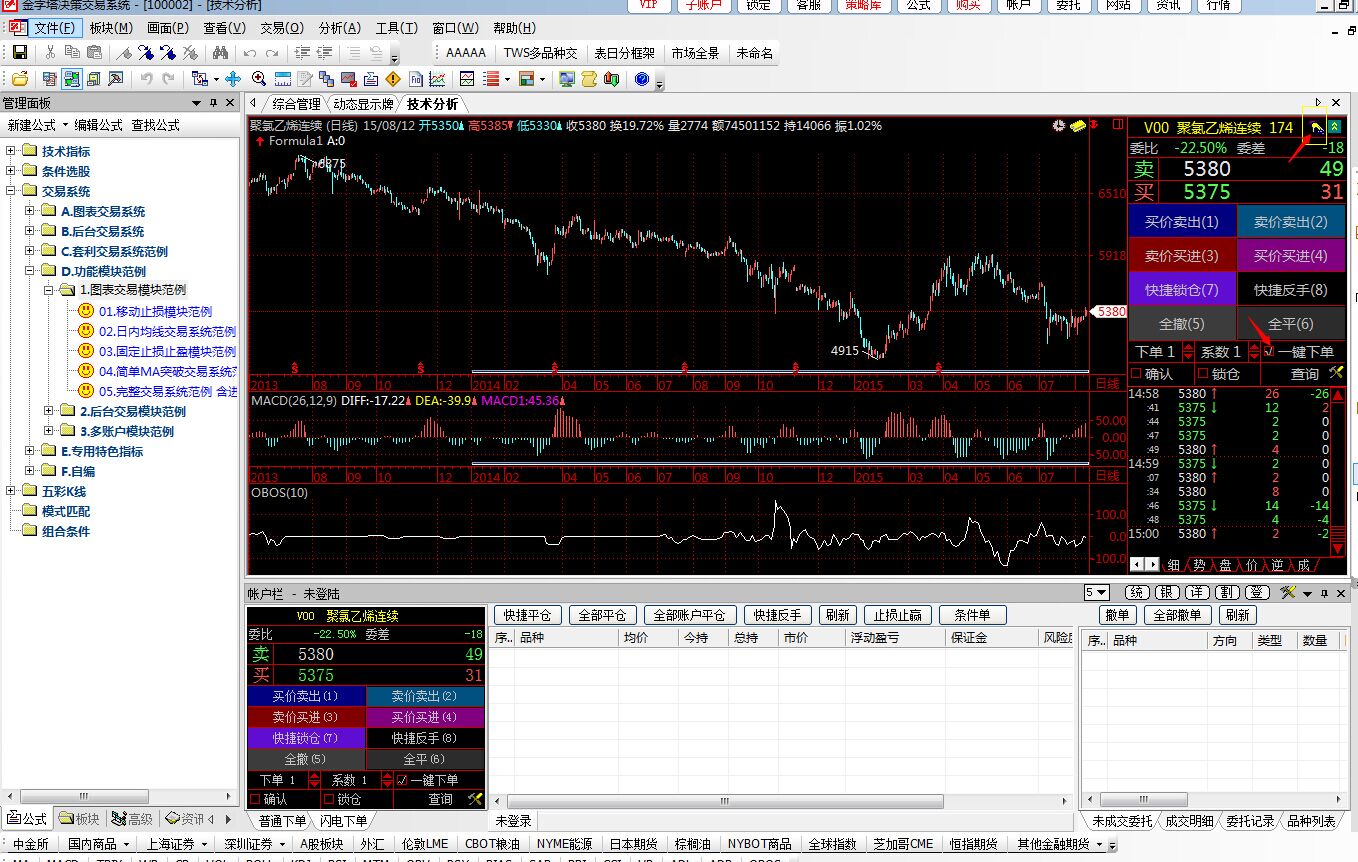
Task: Click the positions table horizontal scrollbar
Action: pos(726,802)
